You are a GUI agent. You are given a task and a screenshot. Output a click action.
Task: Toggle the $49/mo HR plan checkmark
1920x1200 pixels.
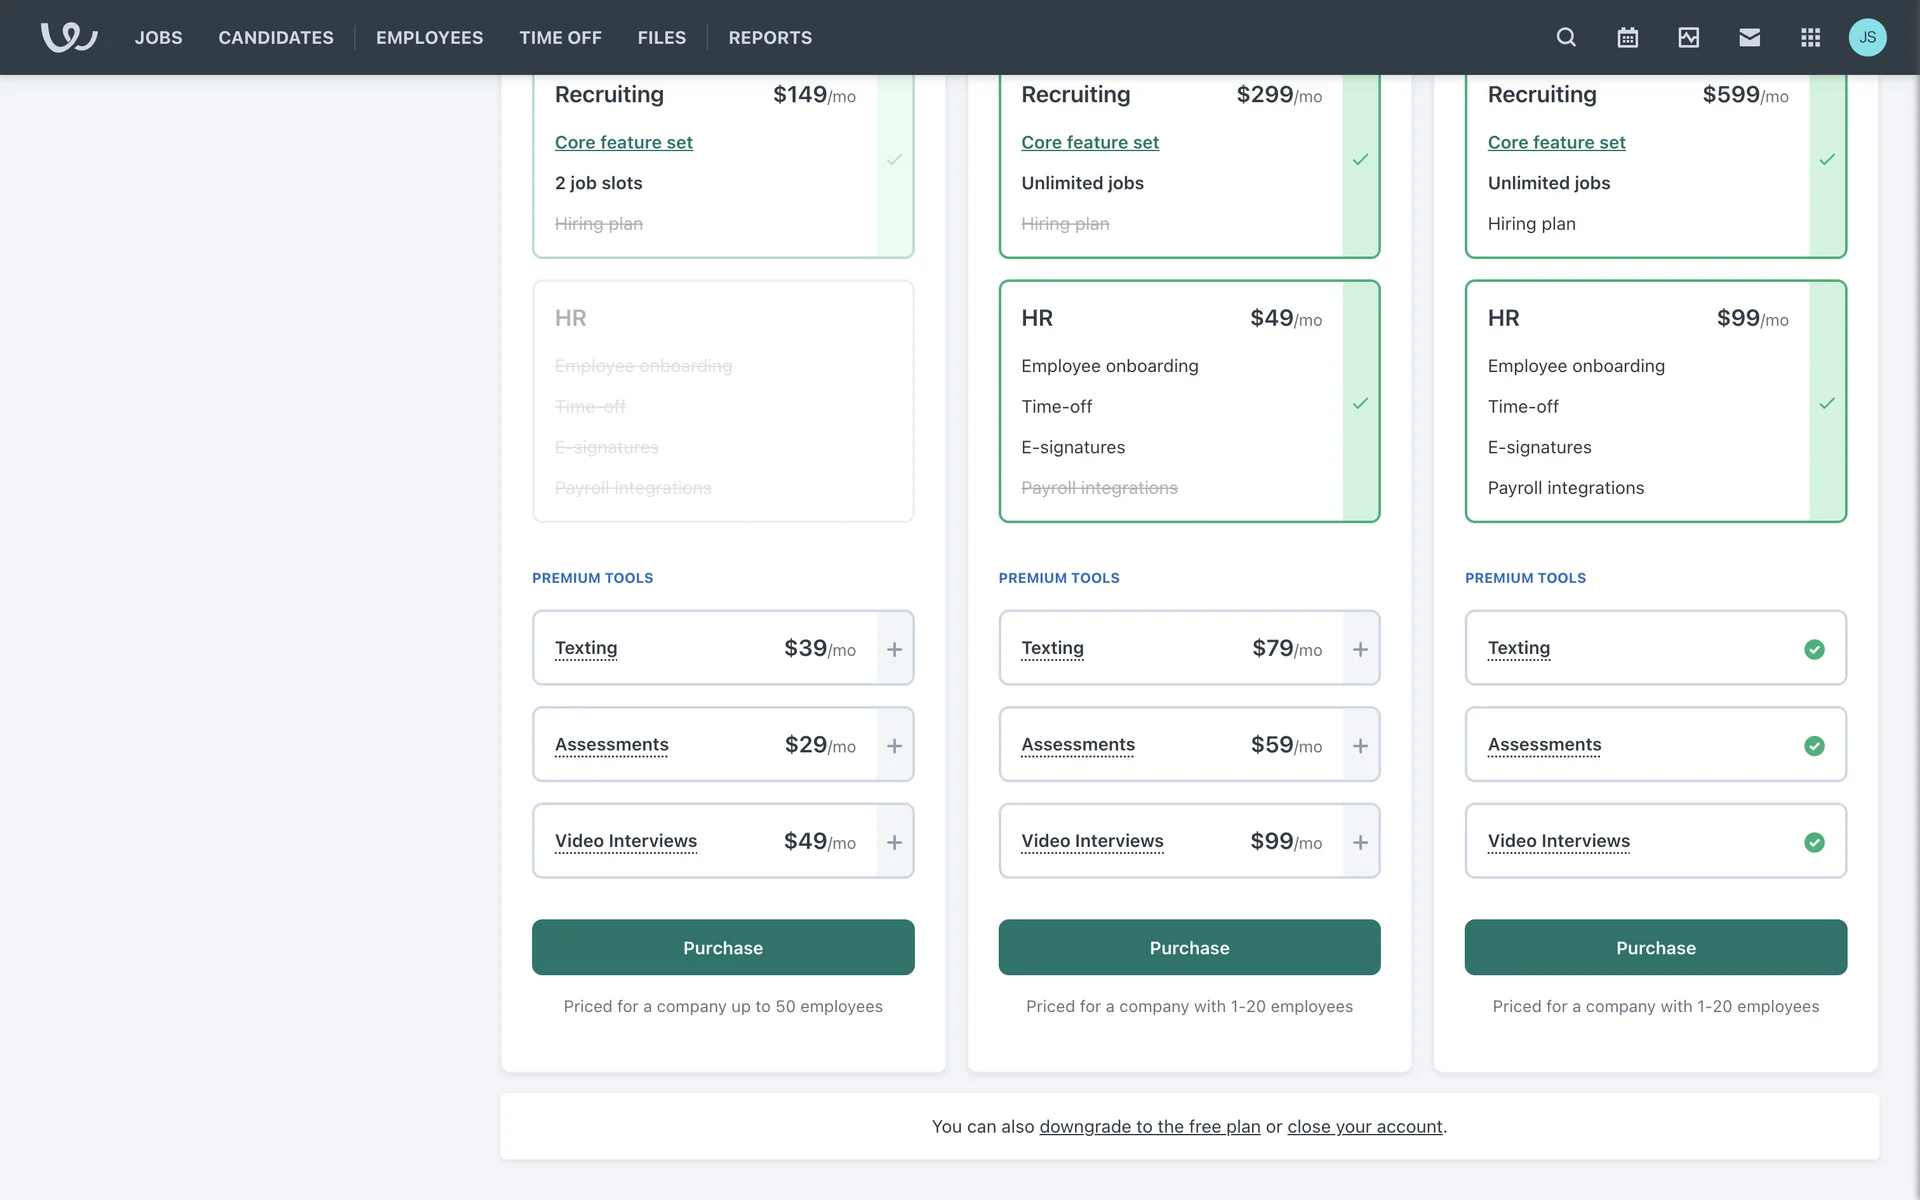coord(1360,403)
